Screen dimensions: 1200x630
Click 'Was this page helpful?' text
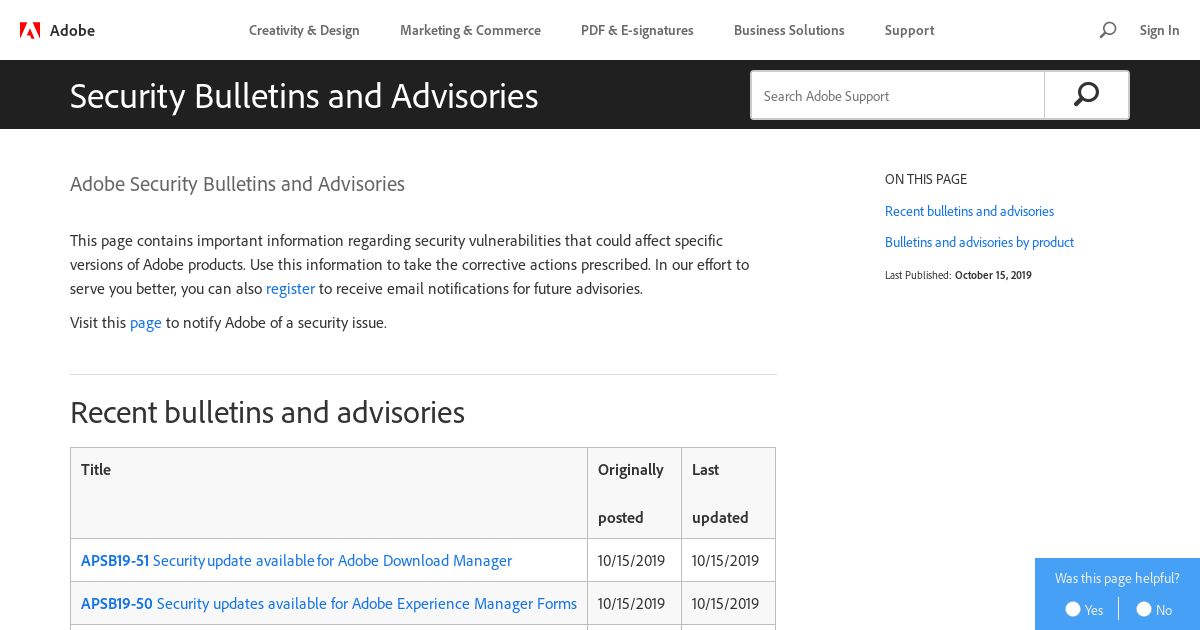click(x=1117, y=578)
